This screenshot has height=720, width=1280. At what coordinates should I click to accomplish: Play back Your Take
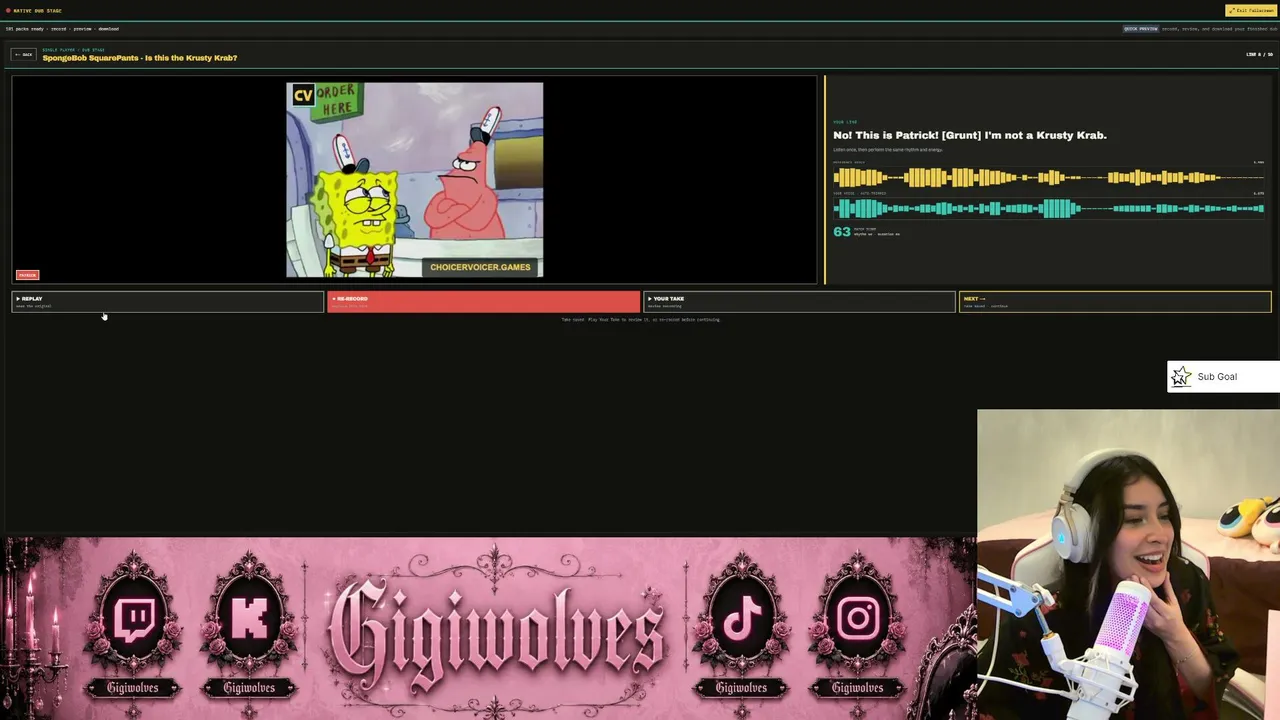[799, 301]
